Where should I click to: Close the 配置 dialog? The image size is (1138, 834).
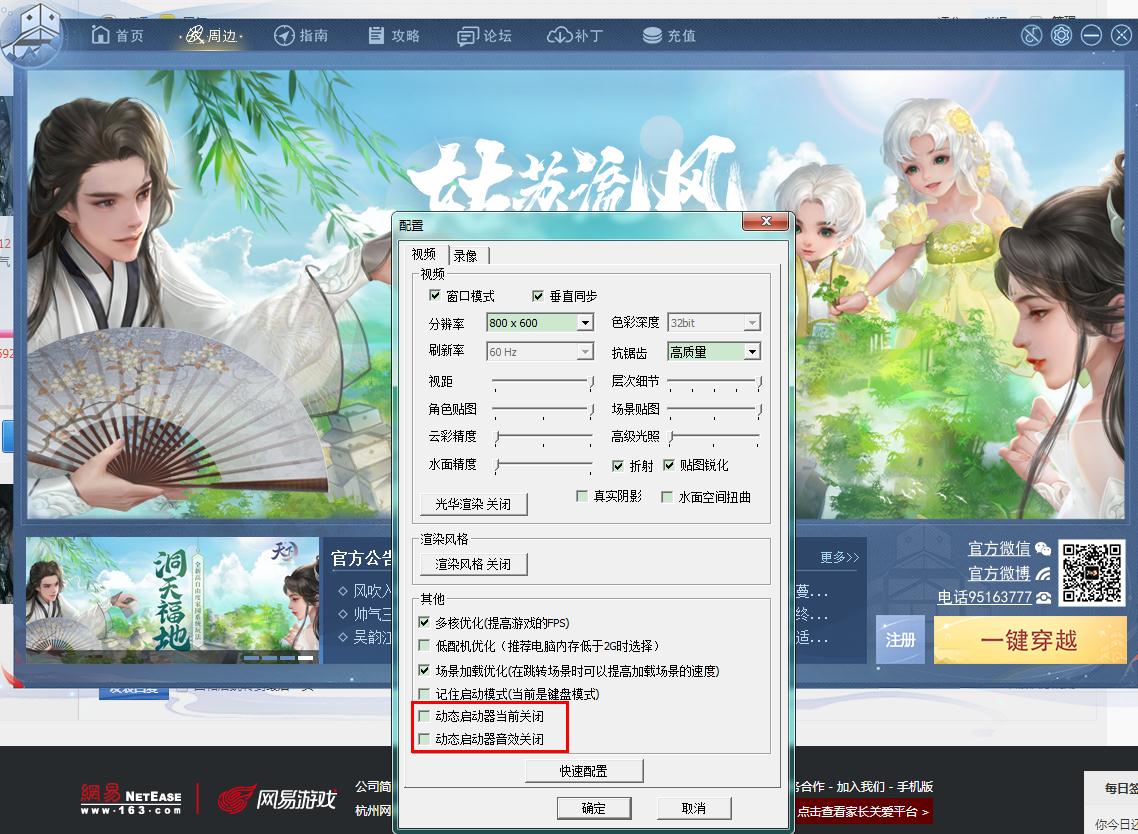click(766, 221)
